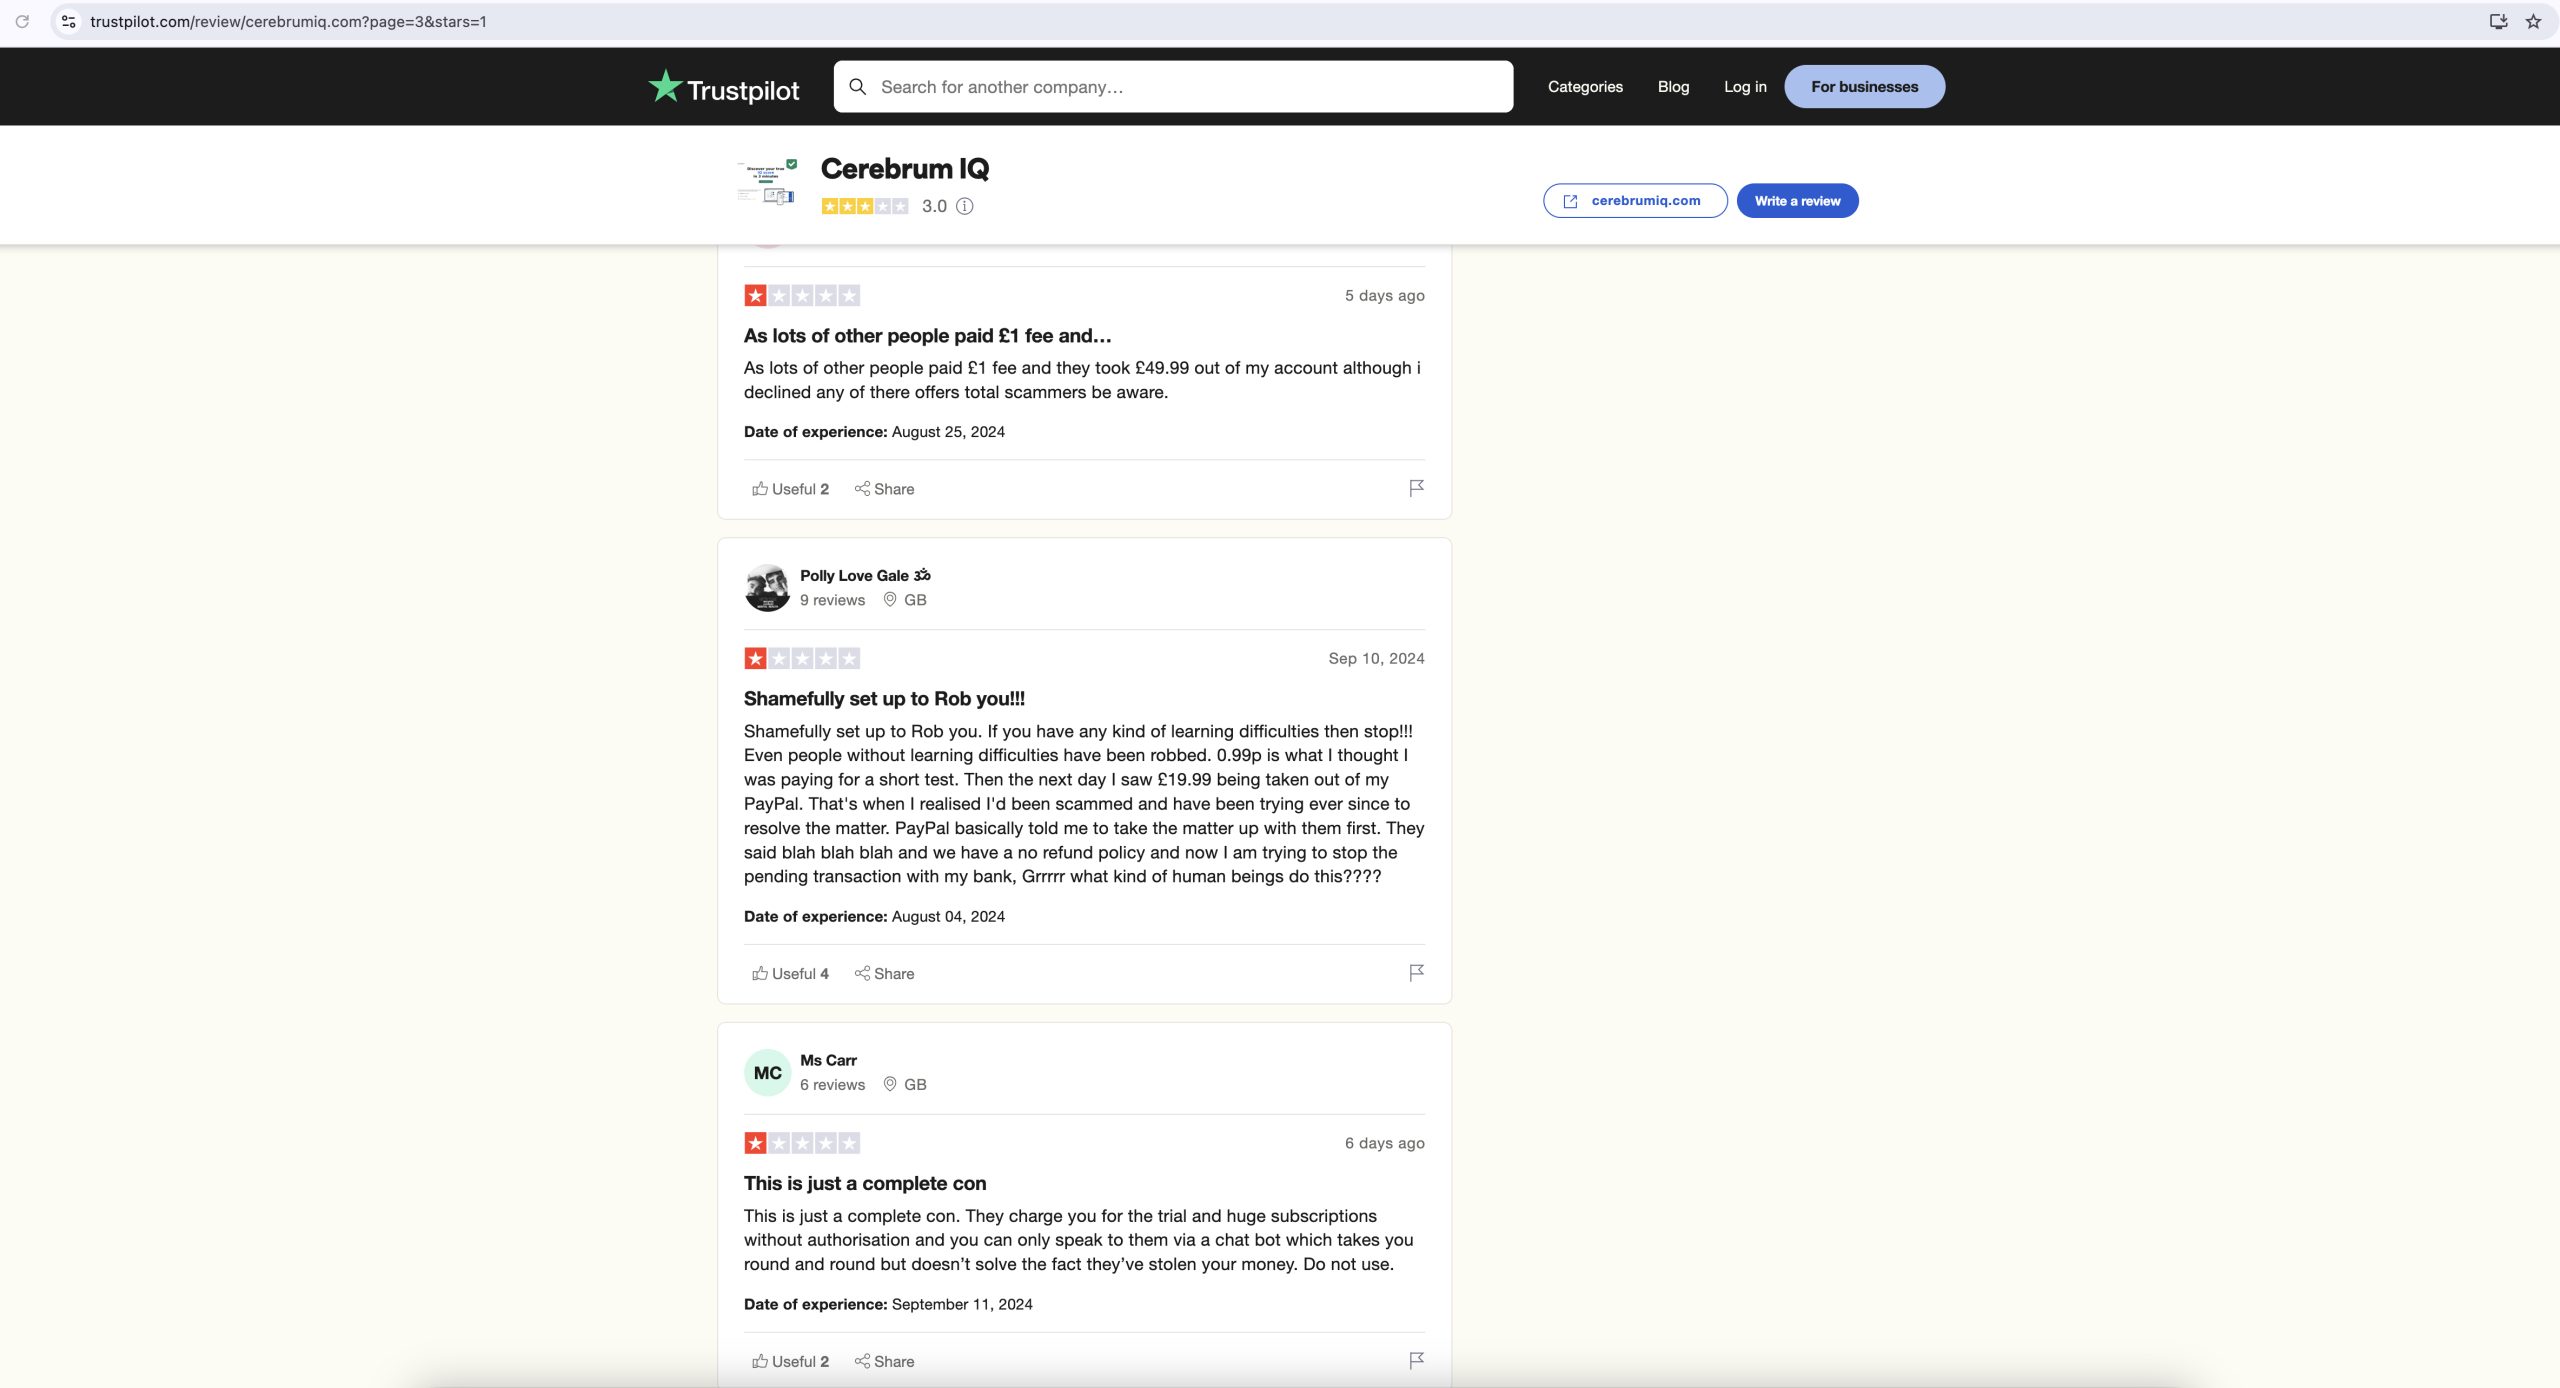2560x1388 pixels.
Task: Click the Trustpilot star logo
Action: pyautogui.click(x=664, y=86)
